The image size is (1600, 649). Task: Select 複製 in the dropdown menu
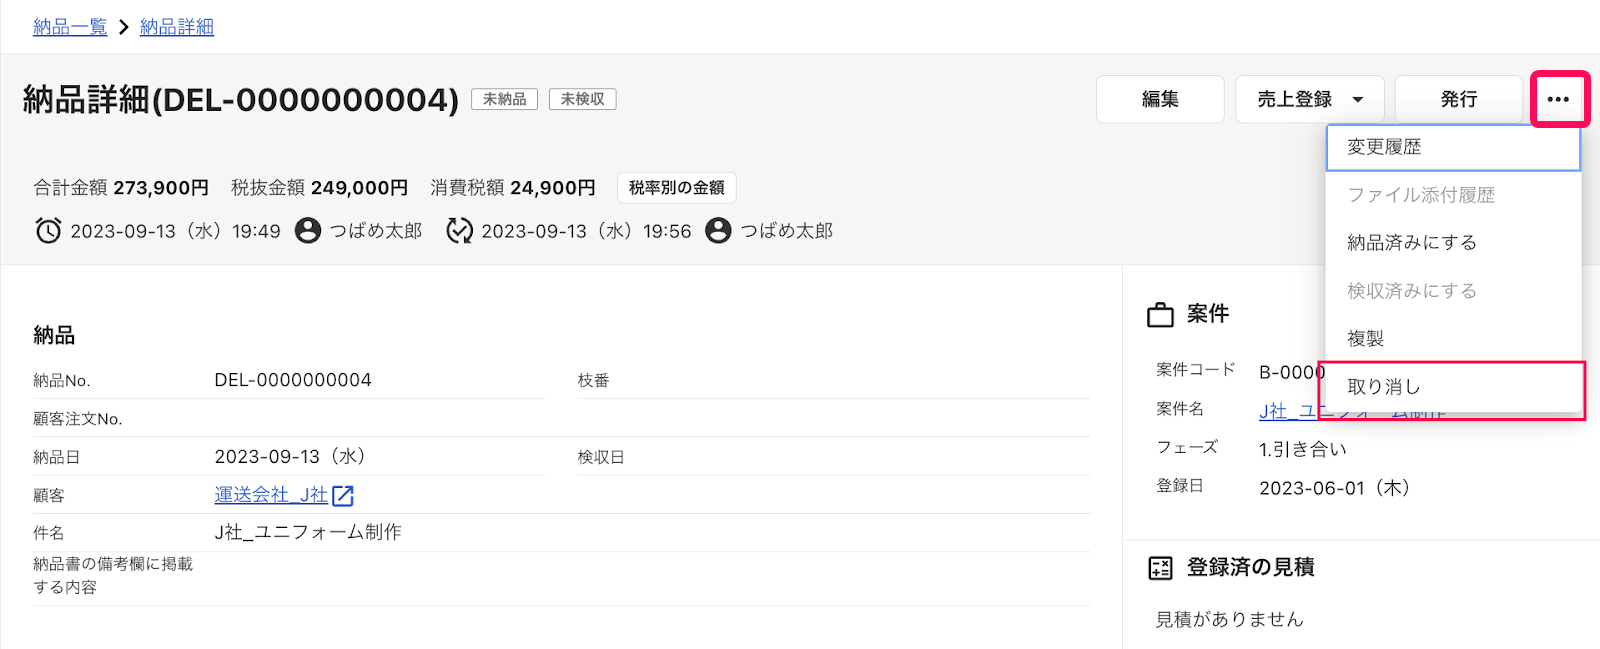point(1453,339)
